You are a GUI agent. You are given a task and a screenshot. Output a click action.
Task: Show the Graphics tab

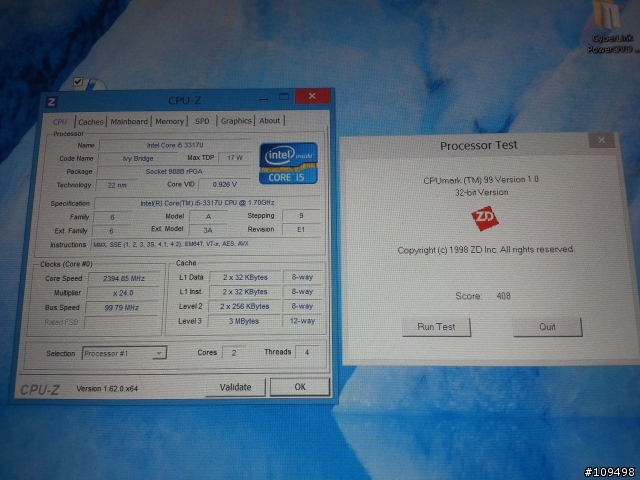click(x=236, y=121)
